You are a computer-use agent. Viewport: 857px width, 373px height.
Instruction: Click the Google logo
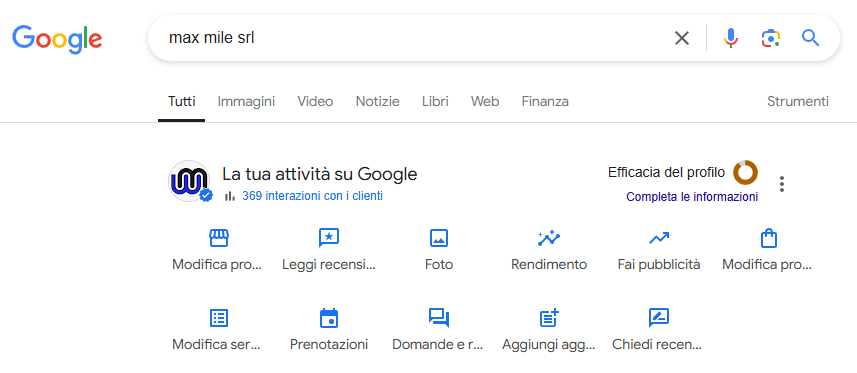coord(57,39)
